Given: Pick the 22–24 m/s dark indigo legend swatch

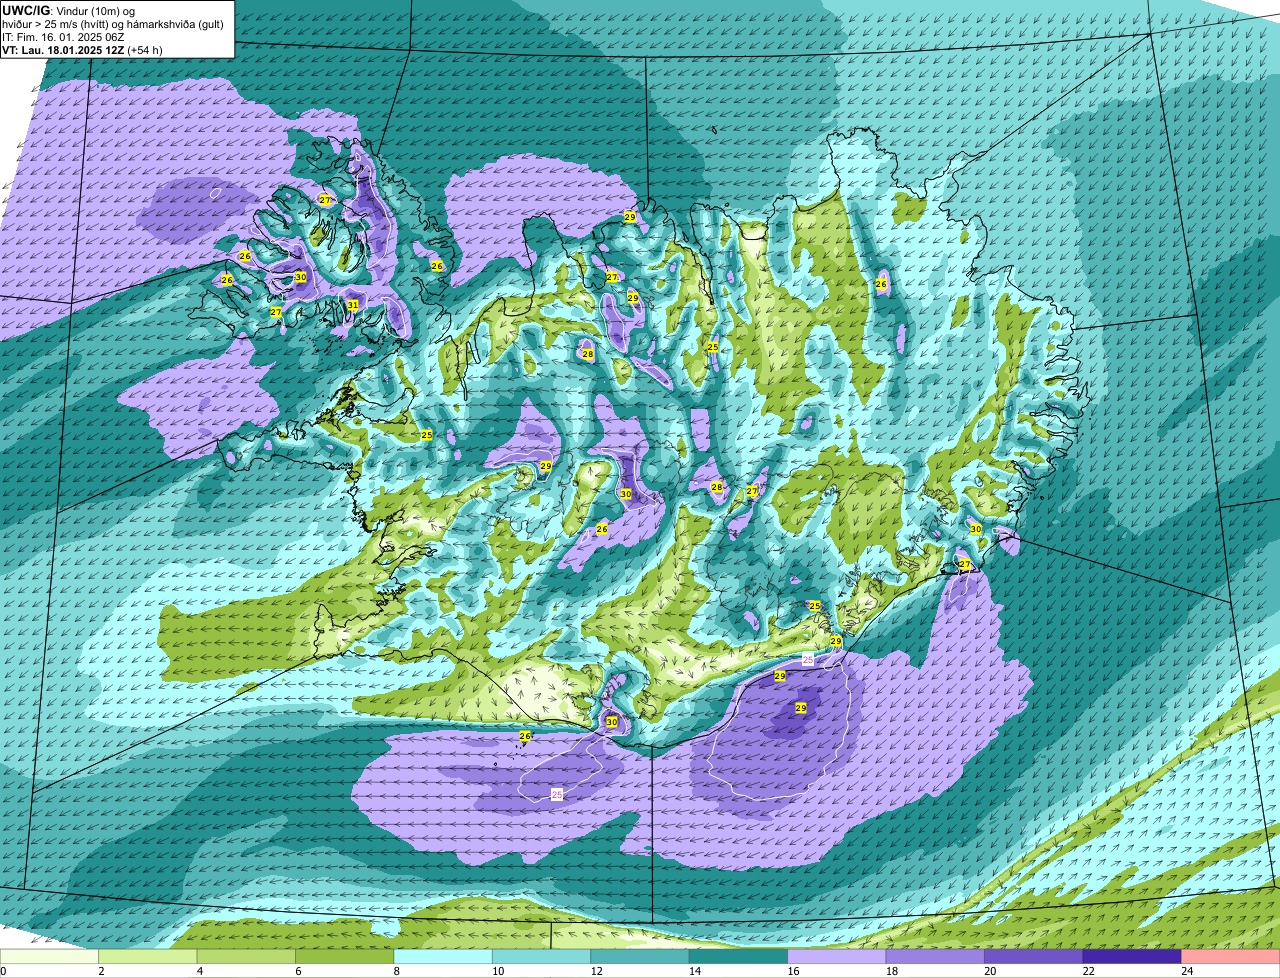Looking at the screenshot, I should pyautogui.click(x=1132, y=957).
